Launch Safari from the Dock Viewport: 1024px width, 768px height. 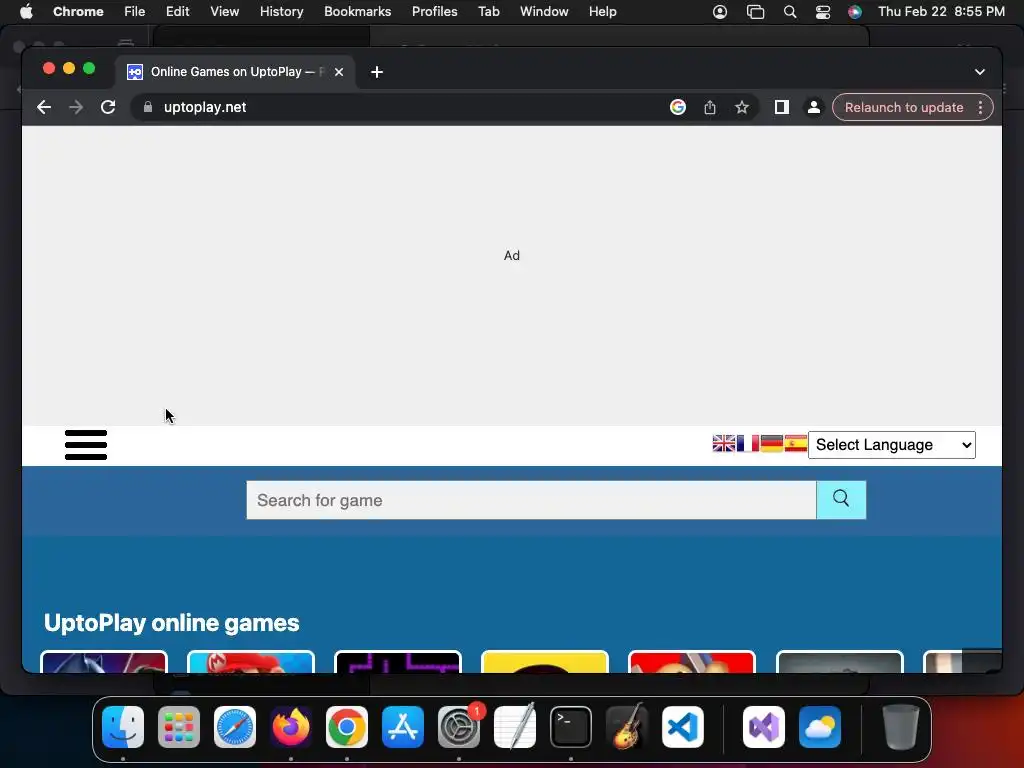(x=235, y=727)
